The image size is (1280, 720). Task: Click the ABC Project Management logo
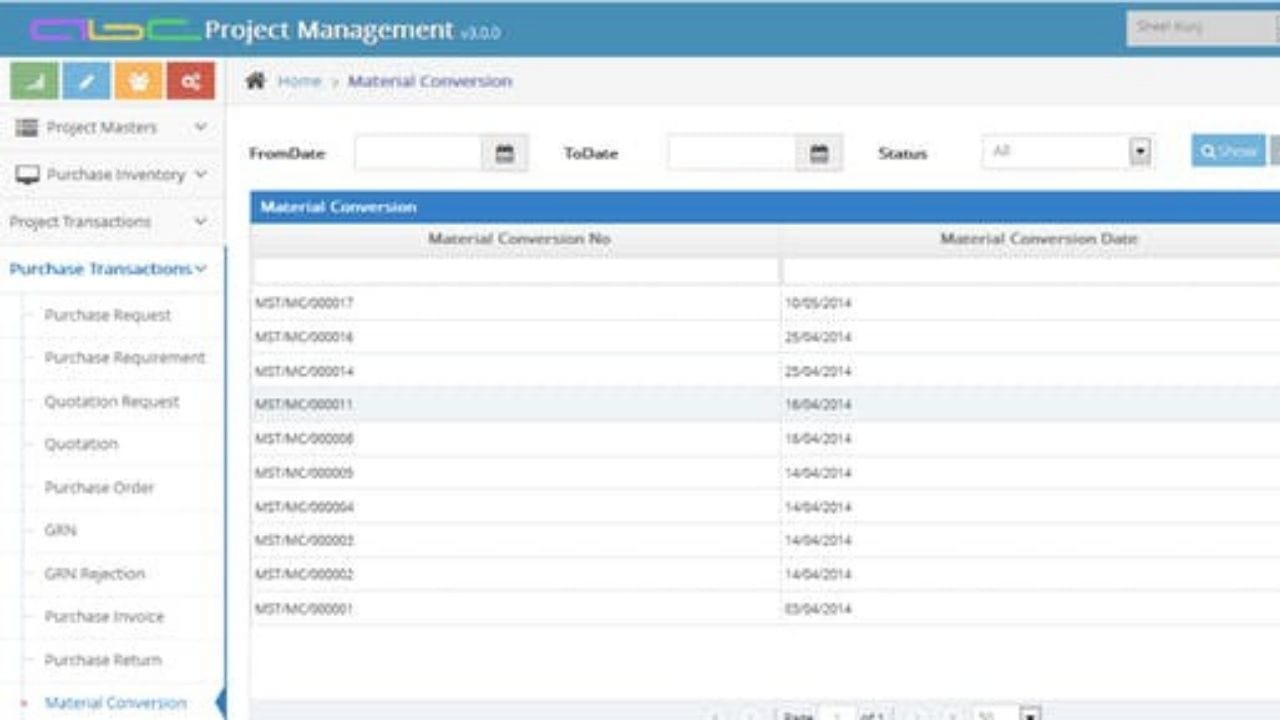tap(265, 30)
